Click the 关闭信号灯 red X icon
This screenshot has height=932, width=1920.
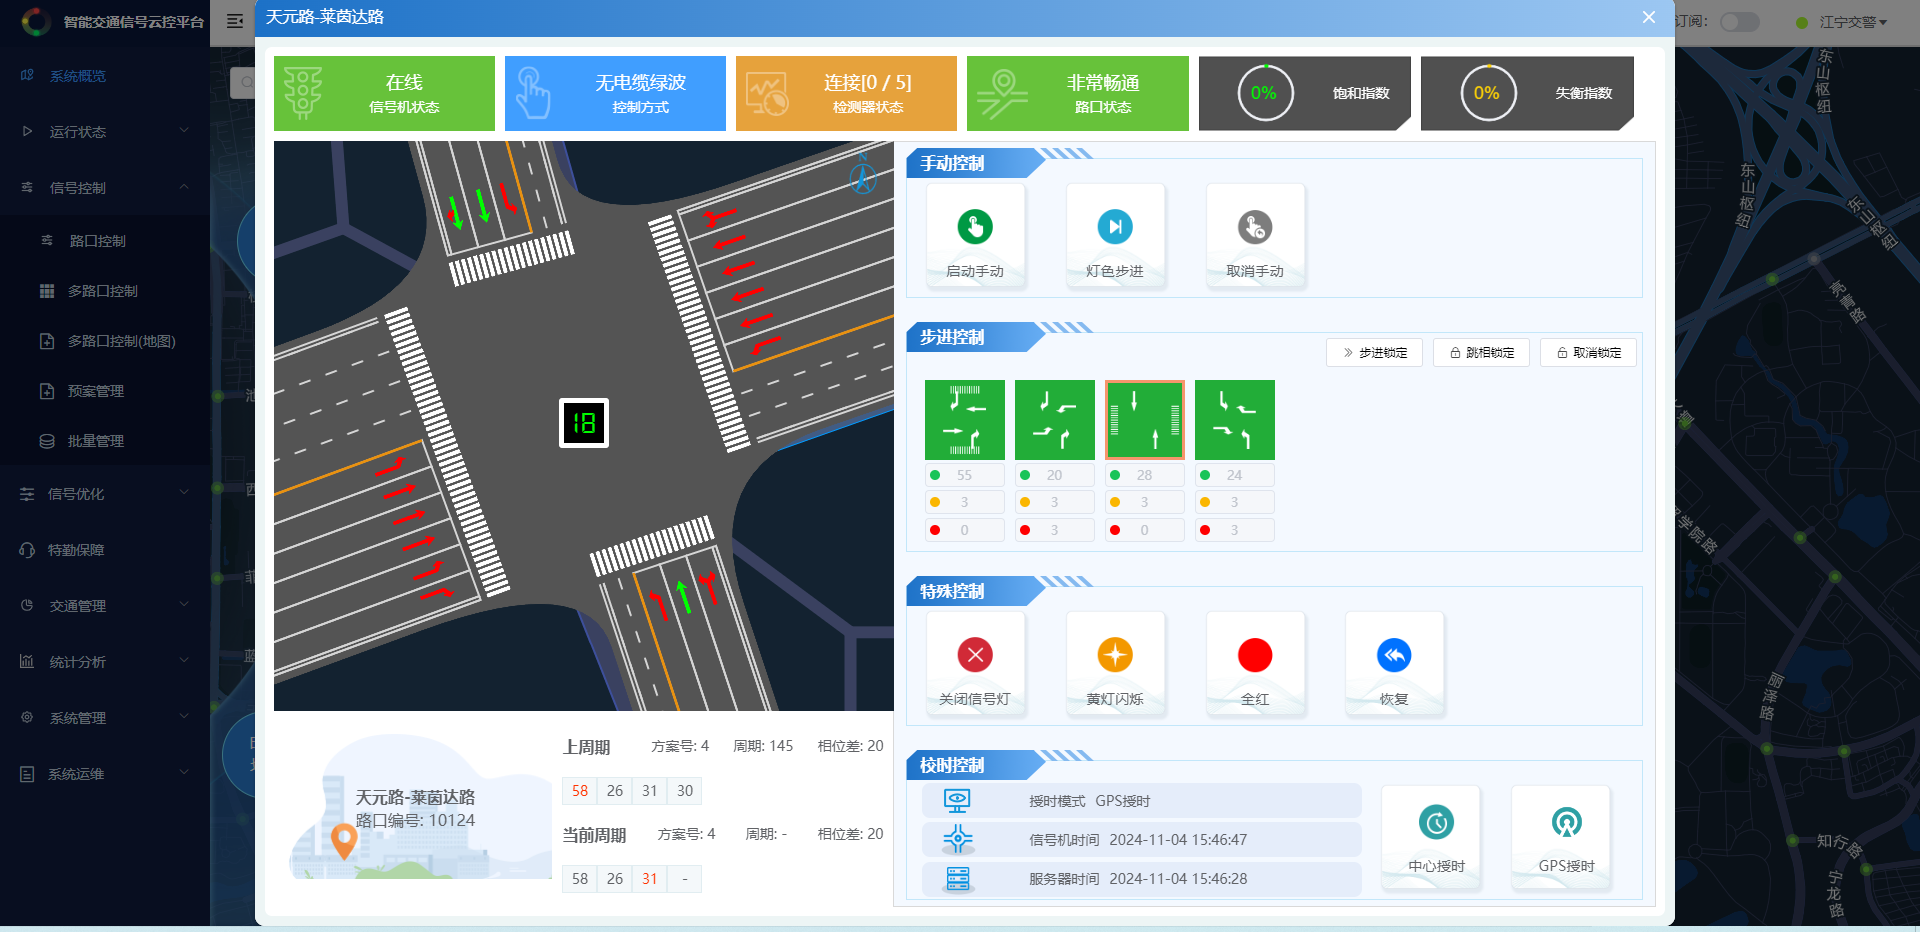coord(975,655)
